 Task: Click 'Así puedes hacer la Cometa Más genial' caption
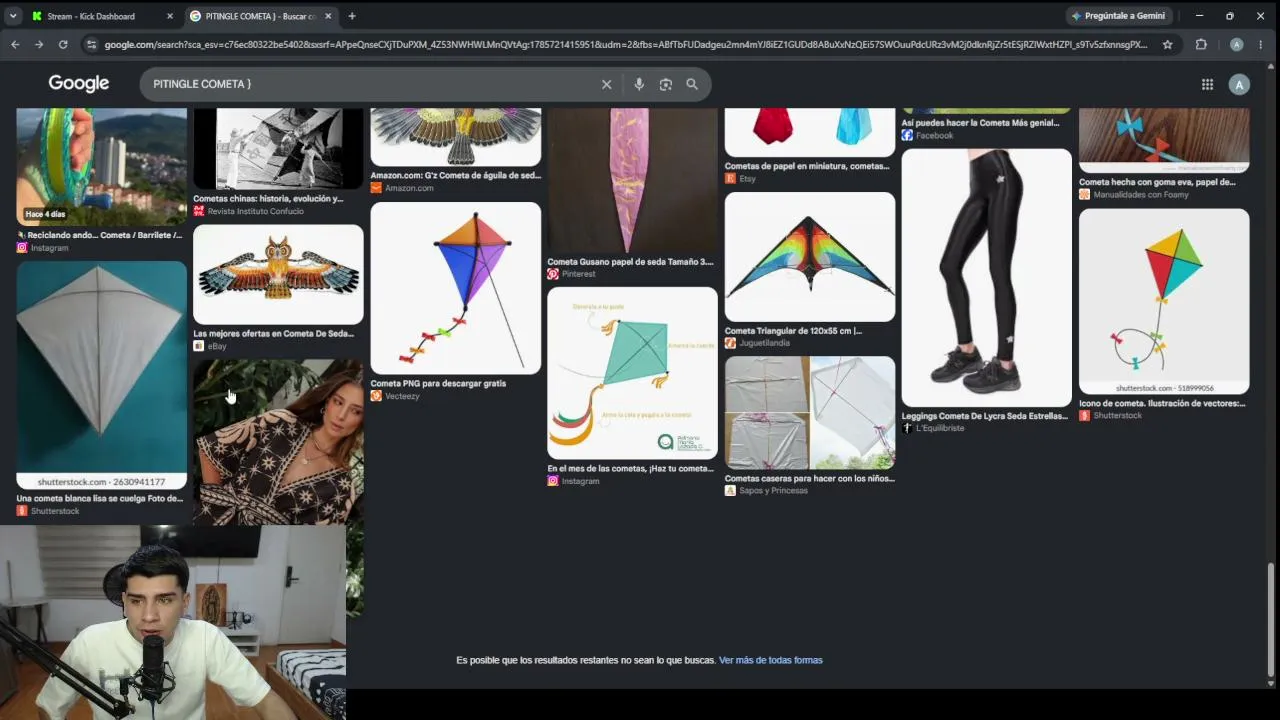point(980,123)
